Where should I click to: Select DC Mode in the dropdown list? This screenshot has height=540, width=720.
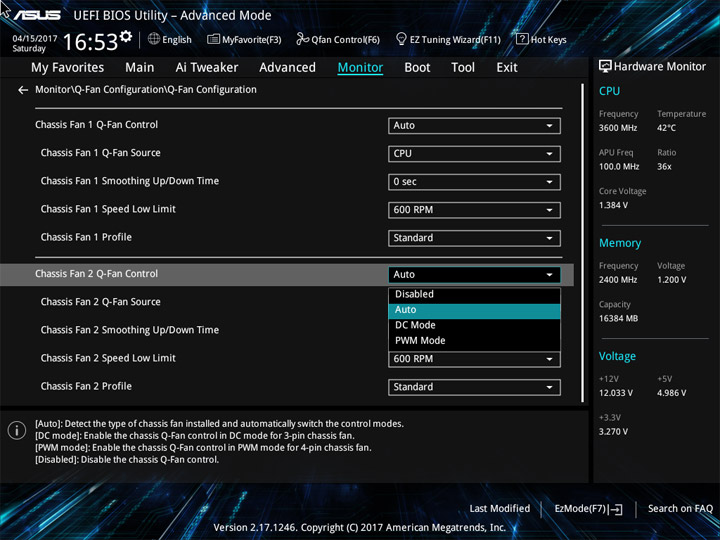pyautogui.click(x=474, y=326)
